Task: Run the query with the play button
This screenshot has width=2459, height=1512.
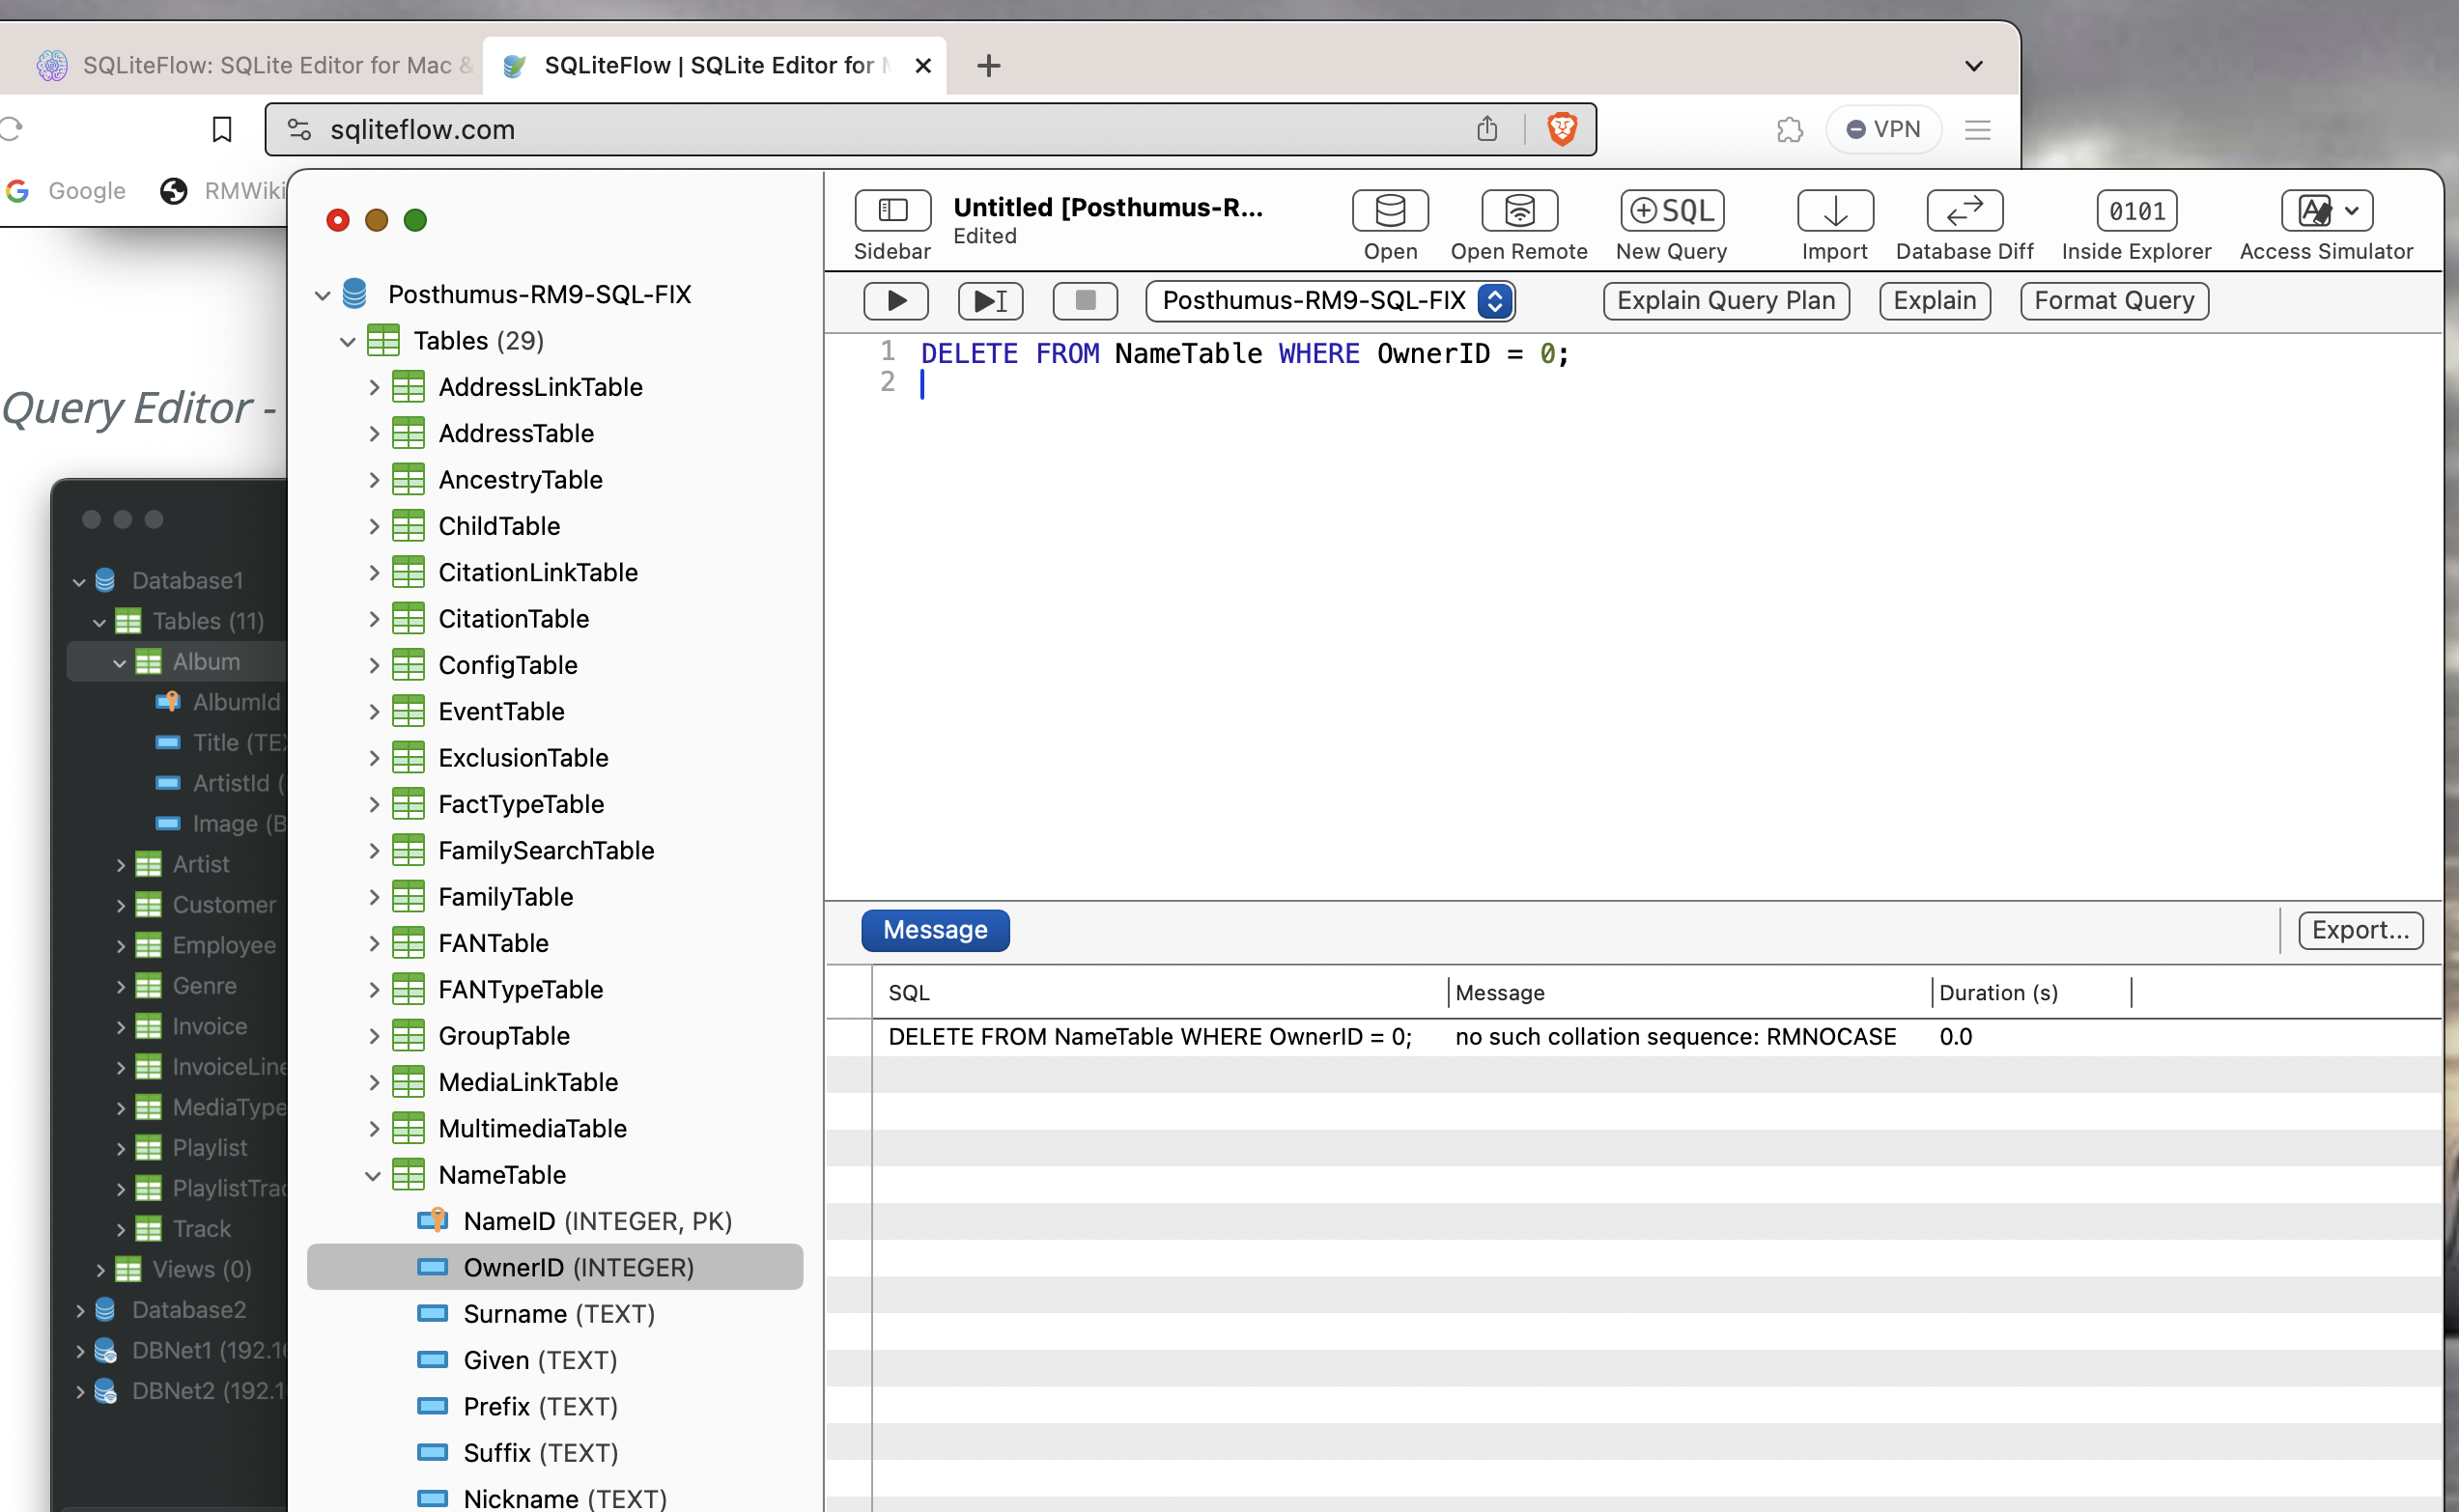Action: [895, 301]
